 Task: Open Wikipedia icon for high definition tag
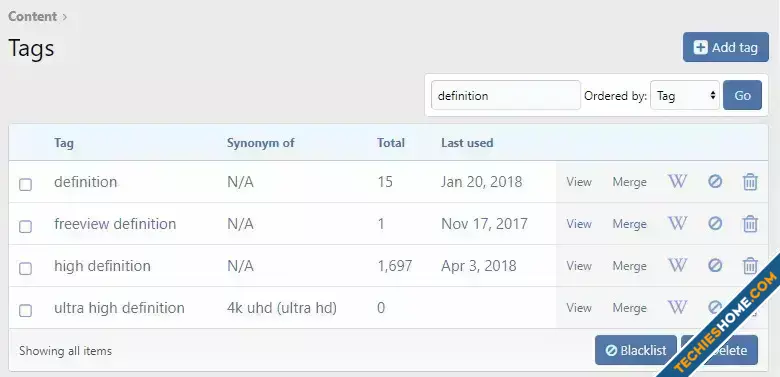(677, 266)
